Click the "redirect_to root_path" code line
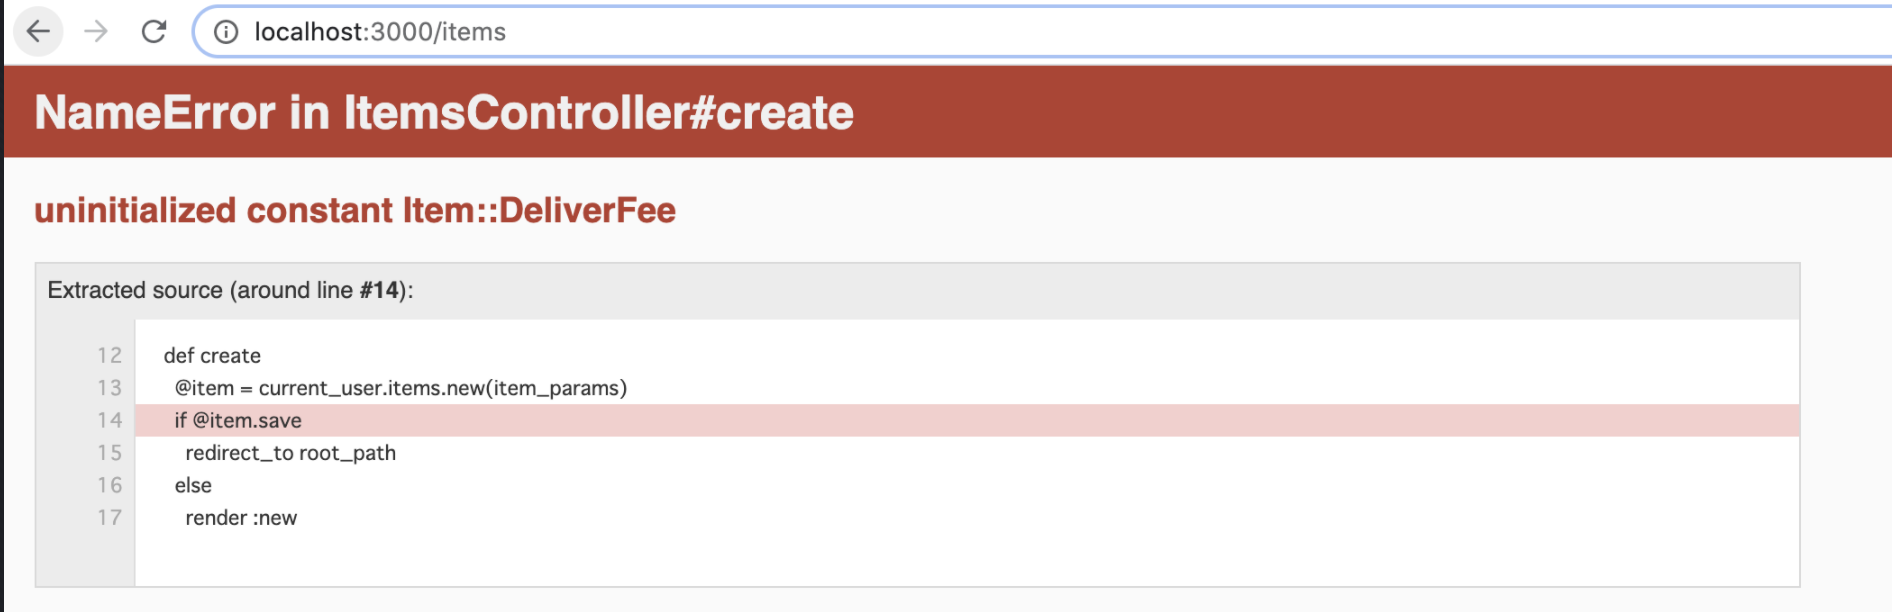 (x=290, y=453)
